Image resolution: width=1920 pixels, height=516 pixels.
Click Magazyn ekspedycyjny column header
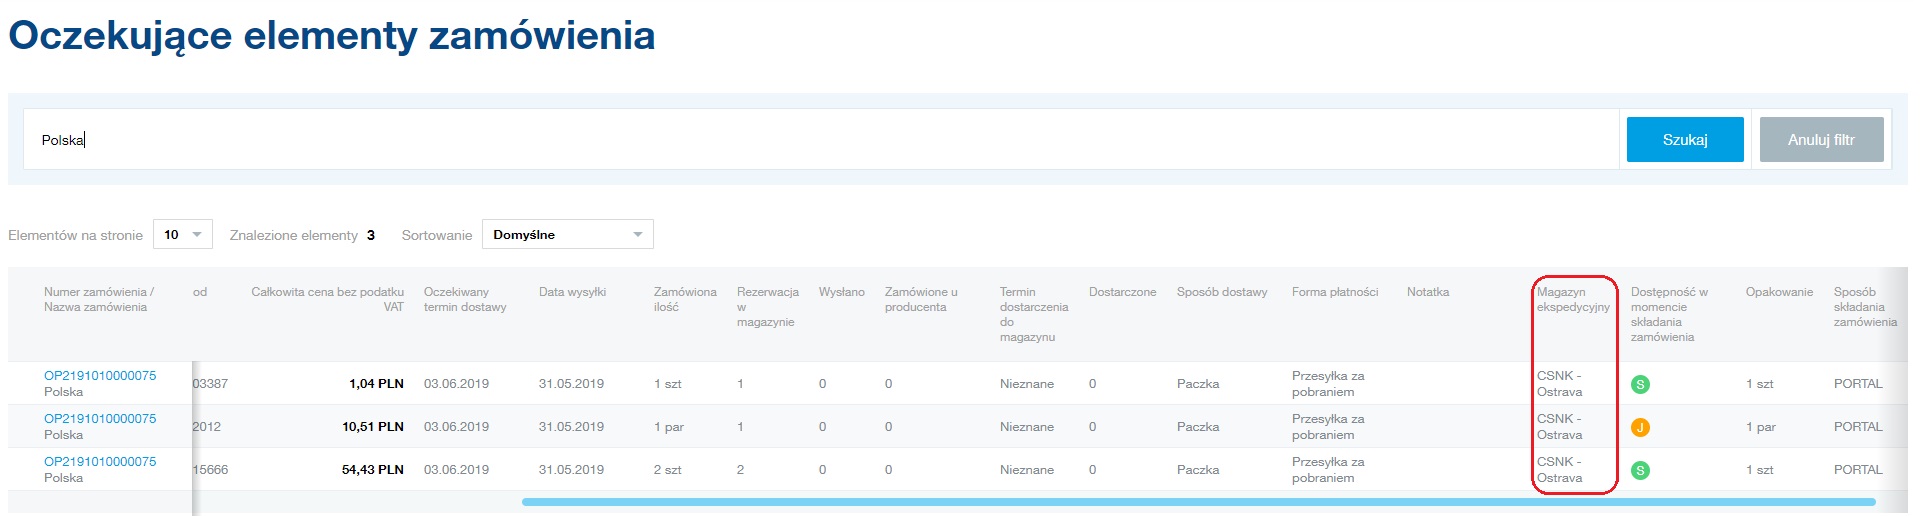1572,300
